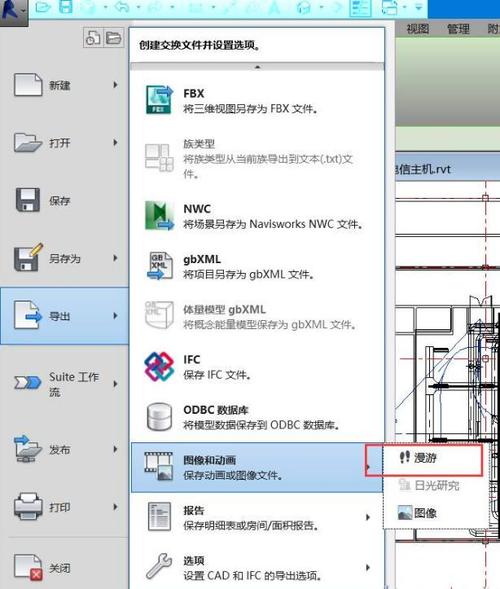Image resolution: width=500 pixels, height=589 pixels.
Task: Click the open folder icon in quick access toolbar
Action: [x=43, y=7]
